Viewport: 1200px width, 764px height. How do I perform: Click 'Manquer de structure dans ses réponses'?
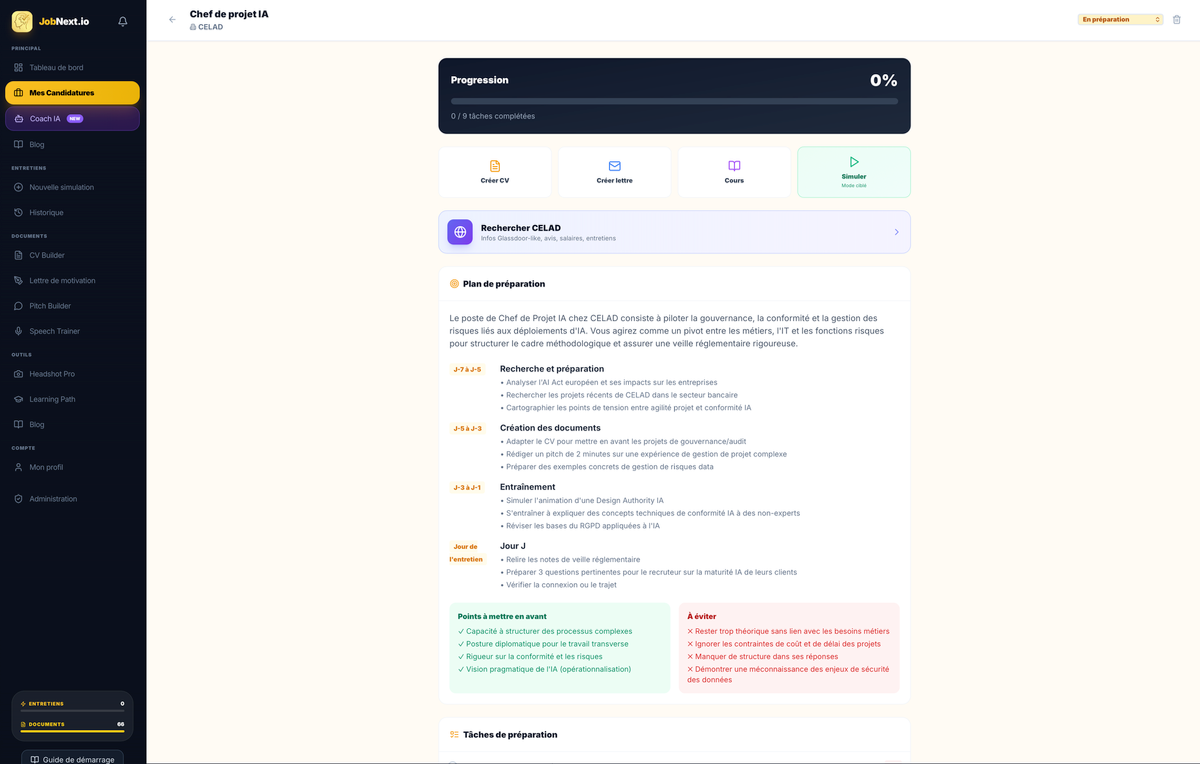(763, 657)
